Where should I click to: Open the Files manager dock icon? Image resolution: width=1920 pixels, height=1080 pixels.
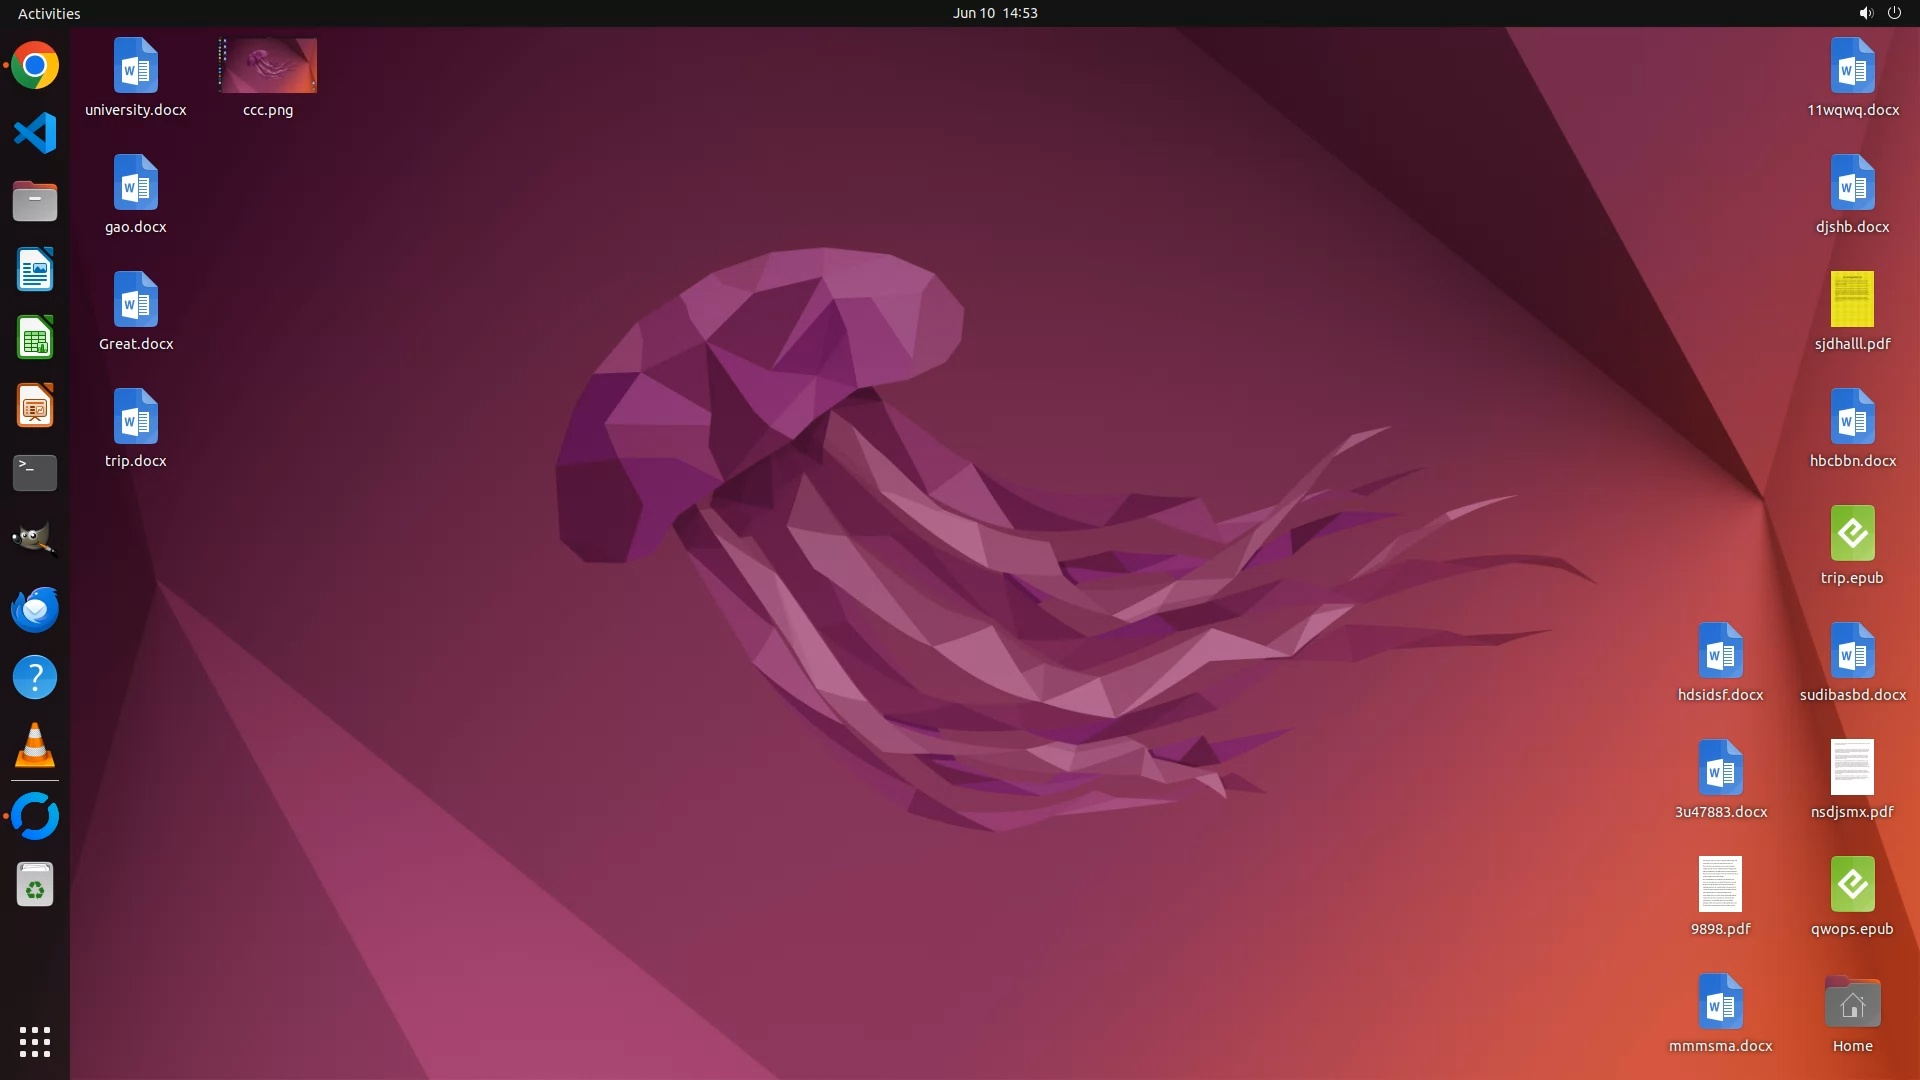coord(35,202)
